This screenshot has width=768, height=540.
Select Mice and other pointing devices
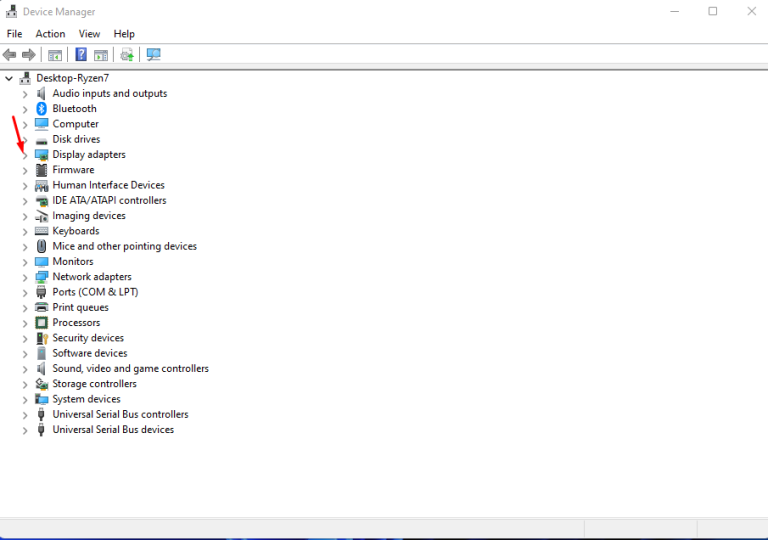(x=124, y=246)
